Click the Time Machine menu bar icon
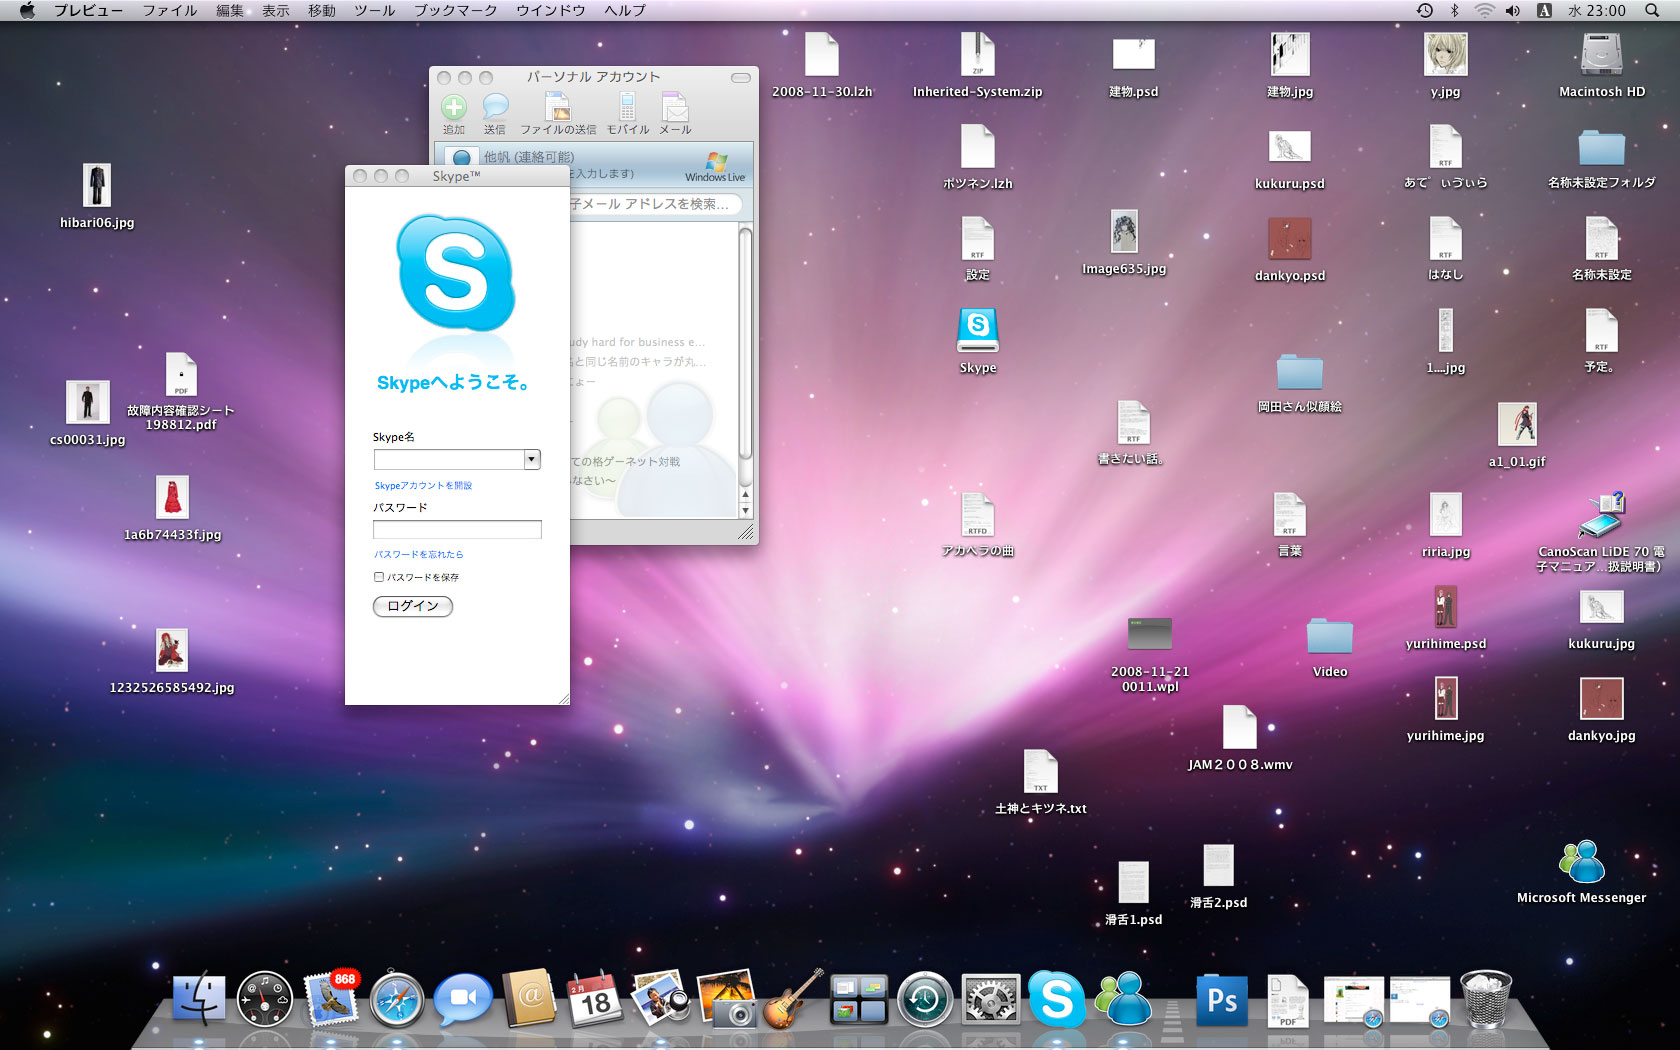The image size is (1680, 1050). 1425,10
